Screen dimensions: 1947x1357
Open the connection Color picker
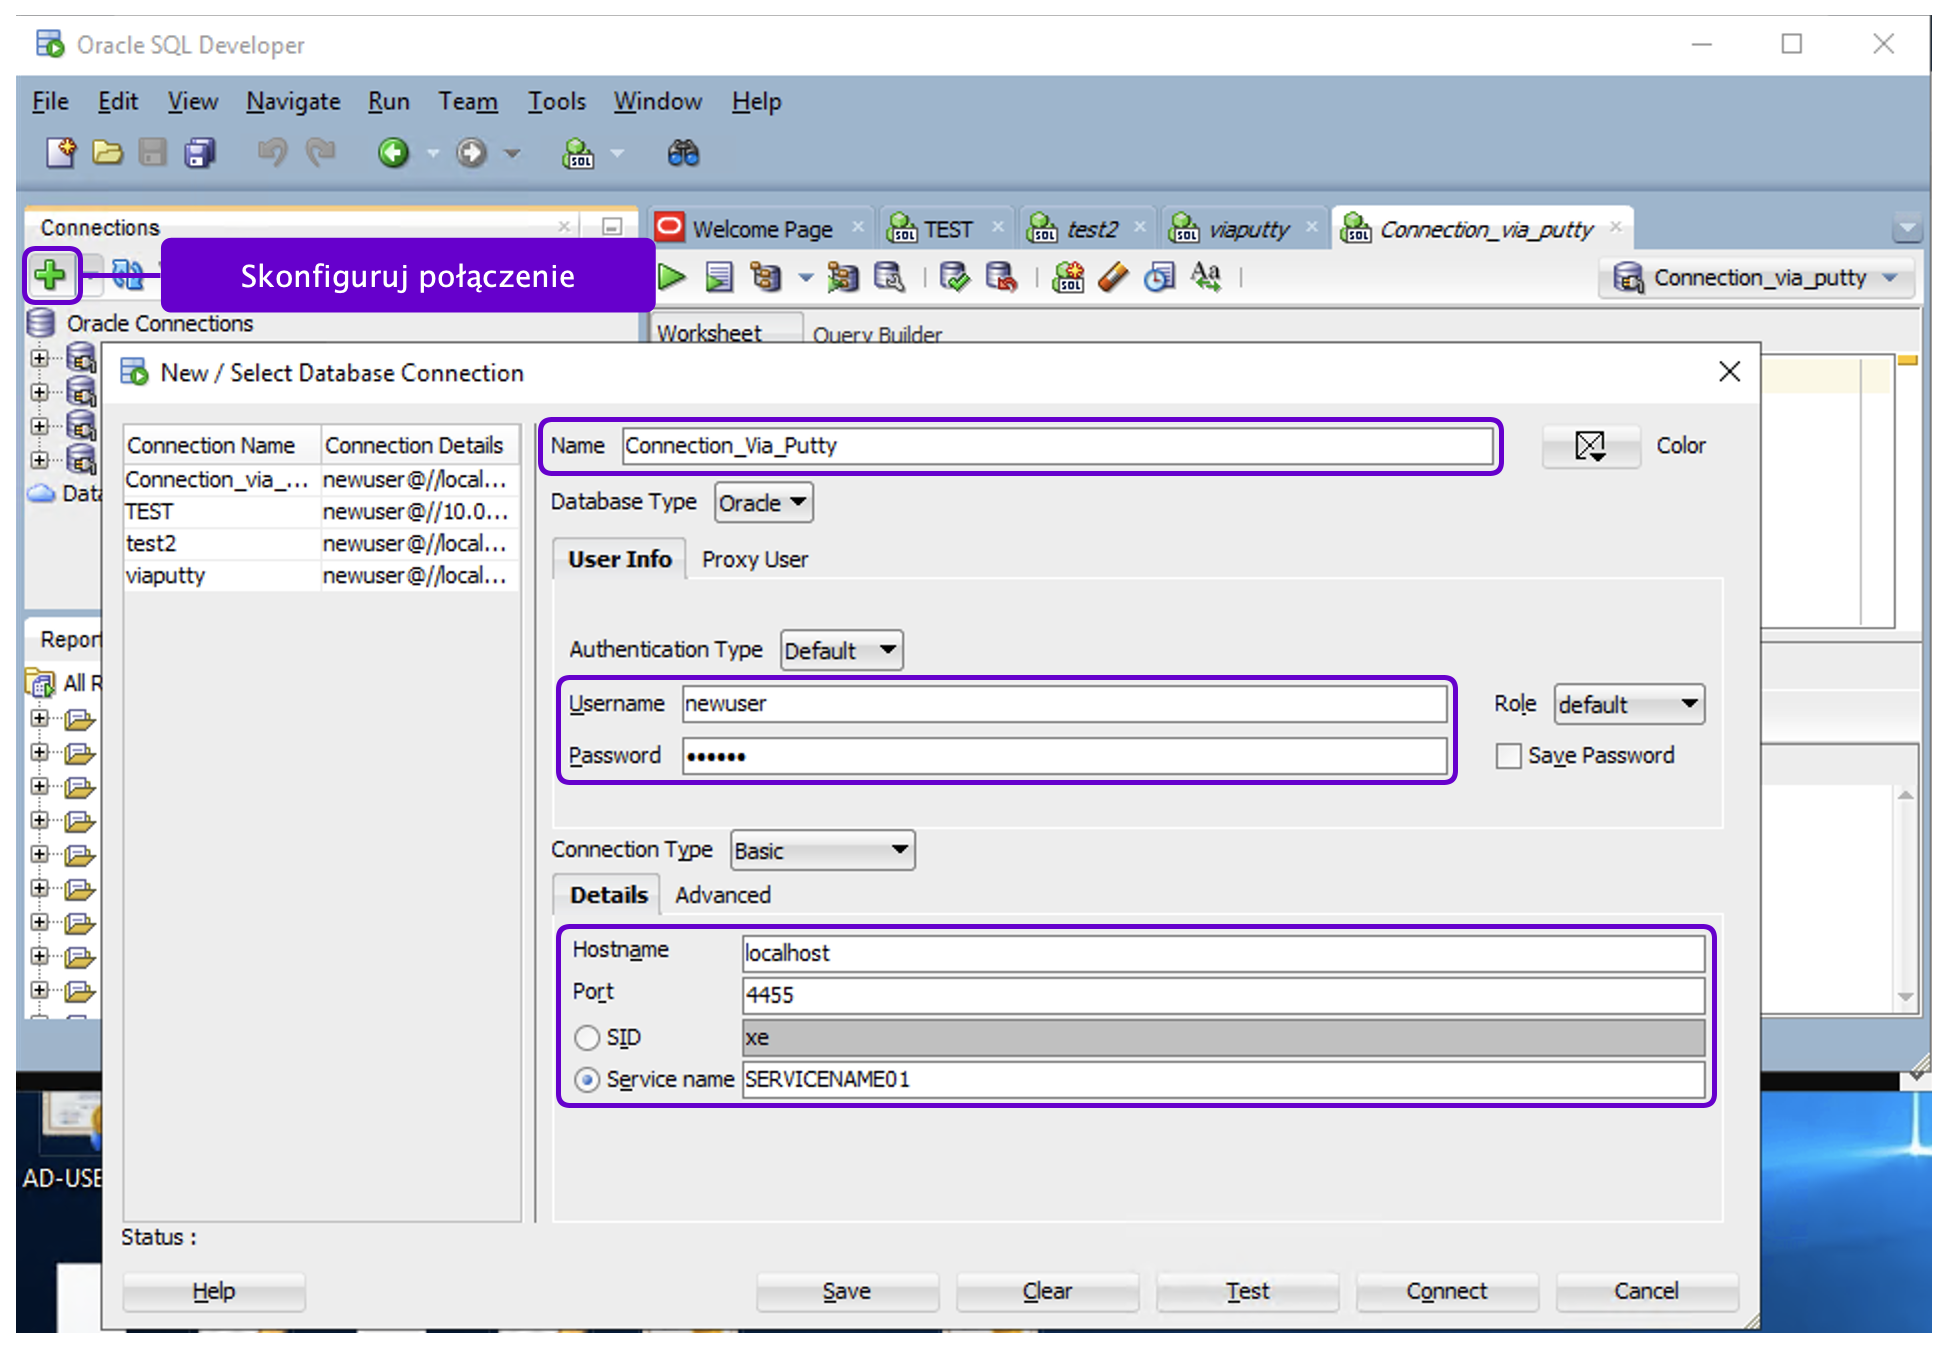click(1591, 446)
